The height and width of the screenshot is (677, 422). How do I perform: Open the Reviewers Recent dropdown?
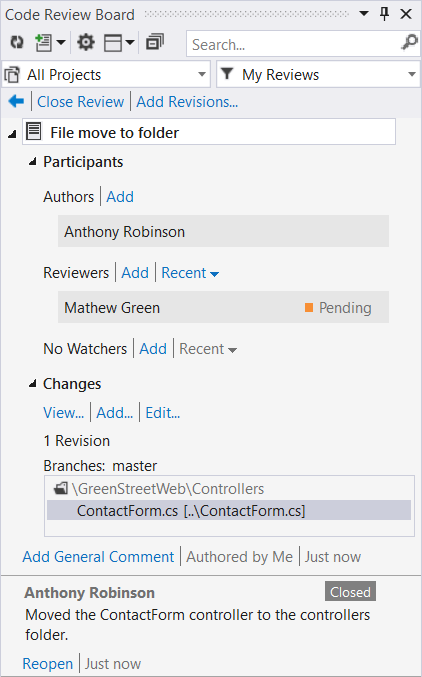[190, 273]
